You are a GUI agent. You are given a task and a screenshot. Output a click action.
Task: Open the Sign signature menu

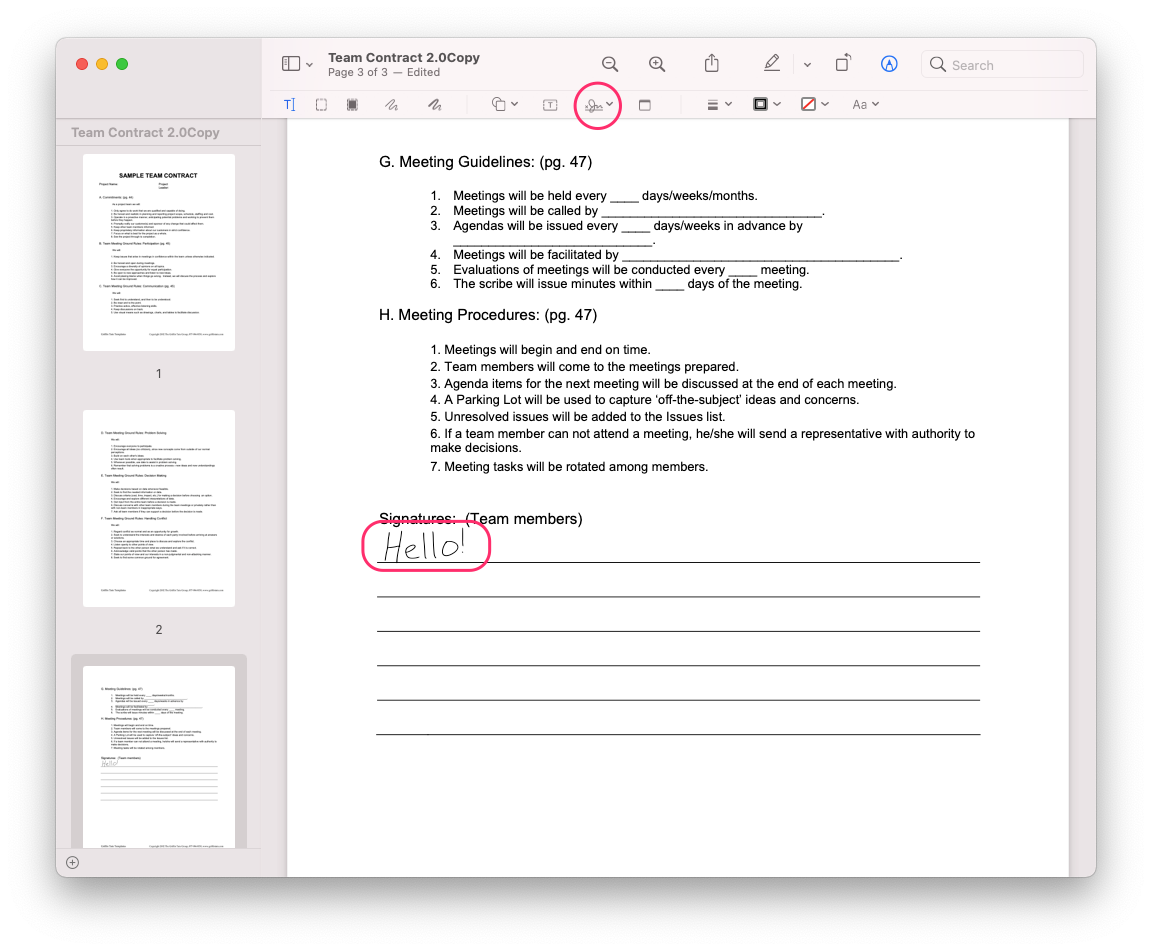tap(598, 105)
